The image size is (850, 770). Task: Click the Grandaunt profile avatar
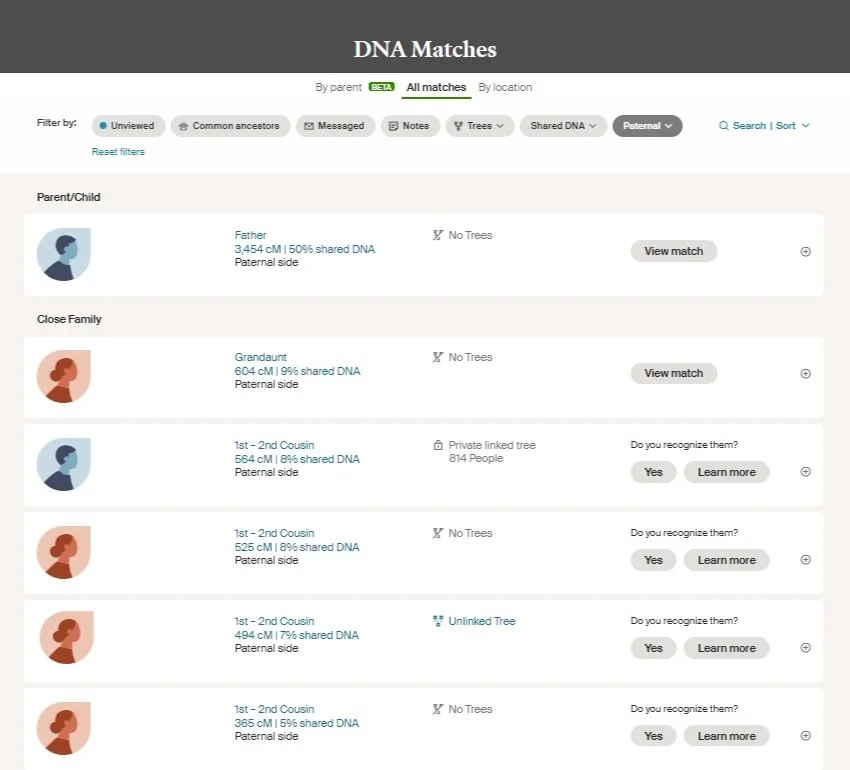(63, 377)
